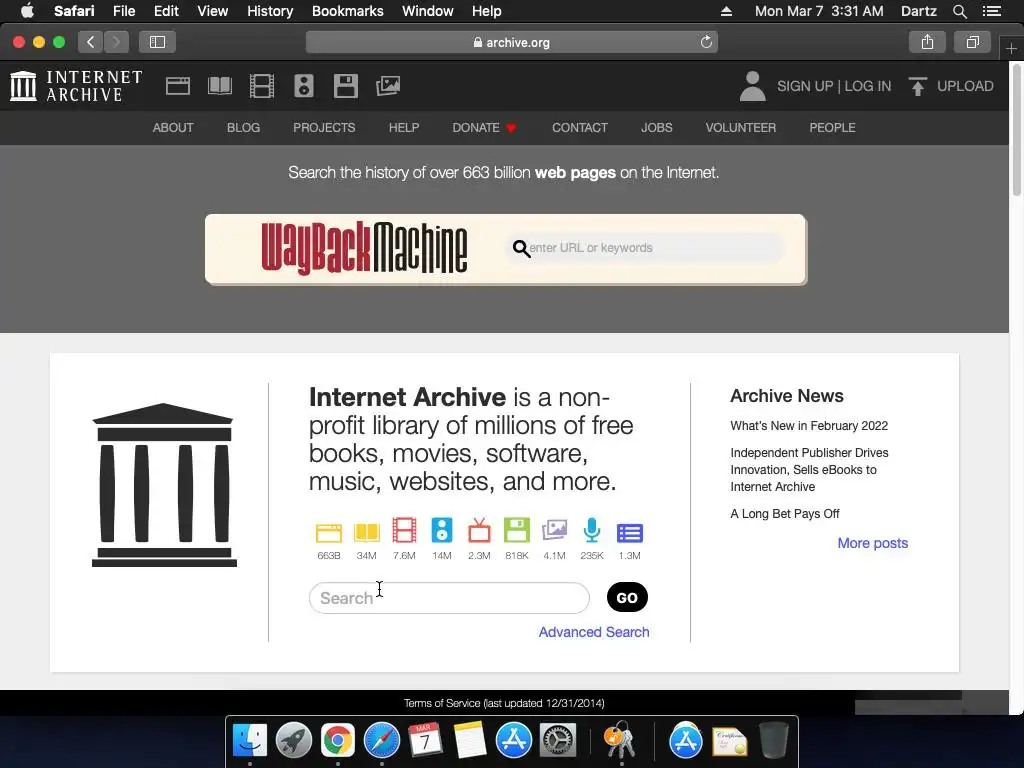Open the ABOUT page link
The width and height of the screenshot is (1024, 768).
tap(173, 127)
